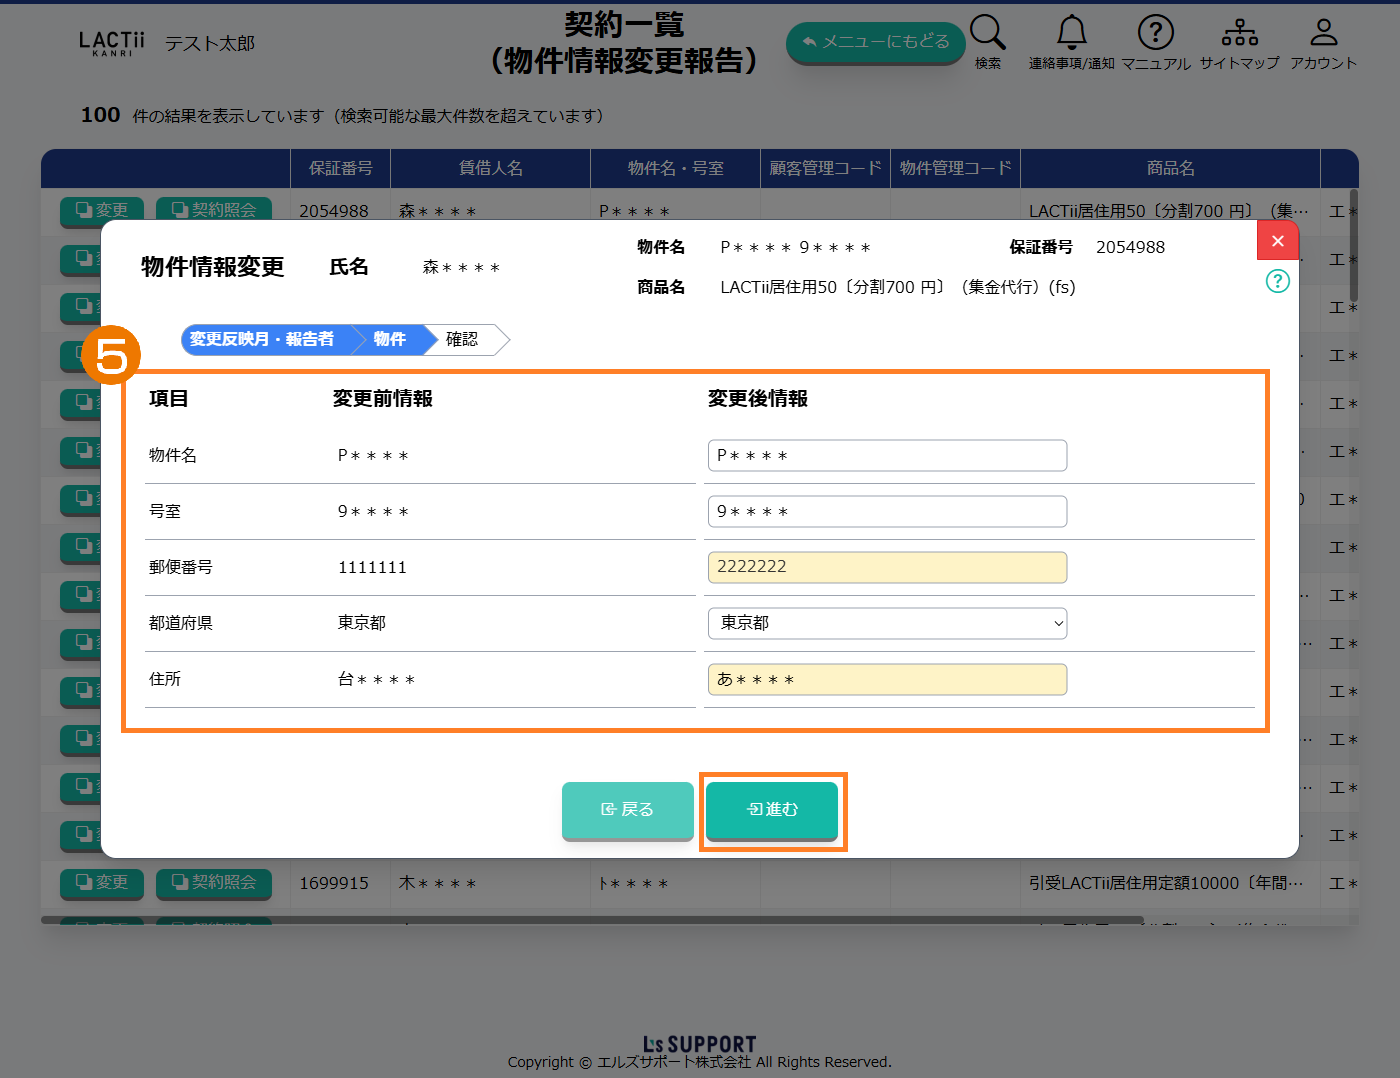Select the 変更反映月・報告者 step tab

(262, 340)
